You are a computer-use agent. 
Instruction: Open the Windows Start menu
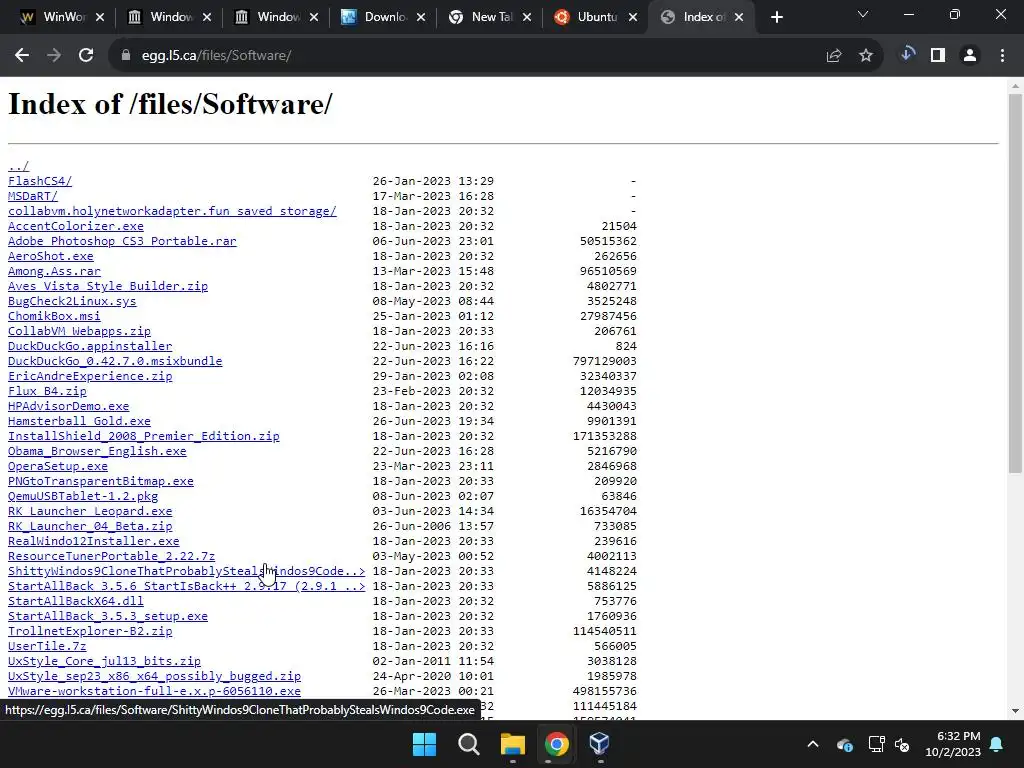(x=424, y=744)
